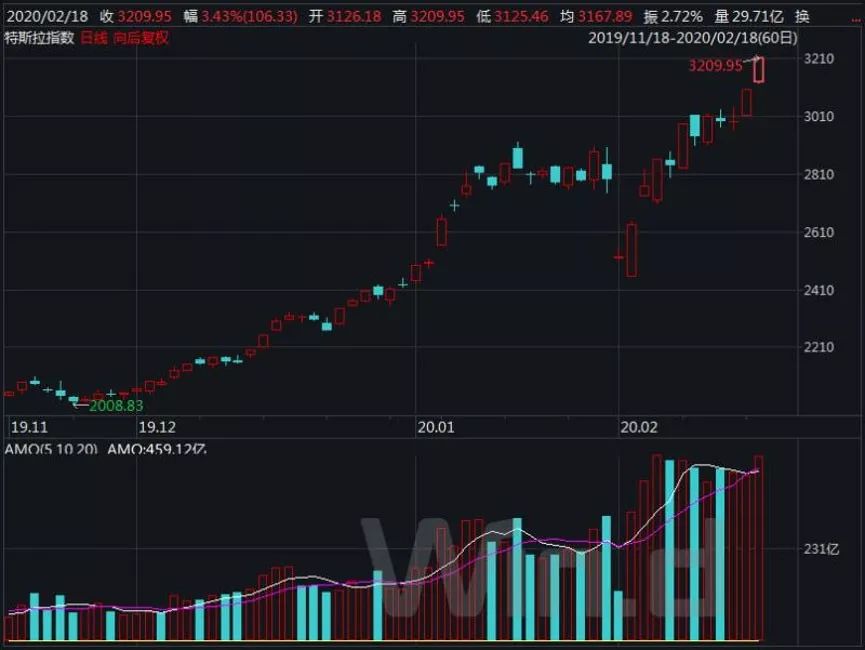Click the 换 turnover field in the header
865x650 pixels.
click(x=802, y=17)
